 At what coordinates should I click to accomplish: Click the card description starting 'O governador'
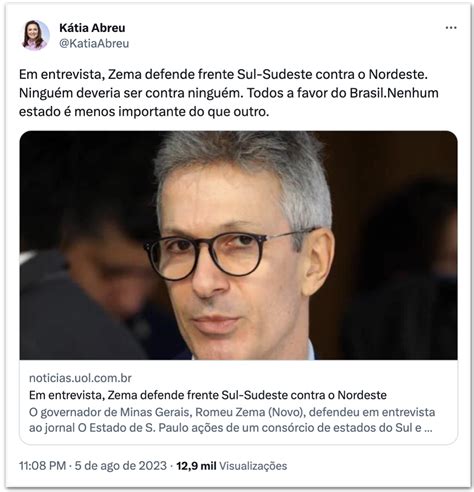coord(232,420)
